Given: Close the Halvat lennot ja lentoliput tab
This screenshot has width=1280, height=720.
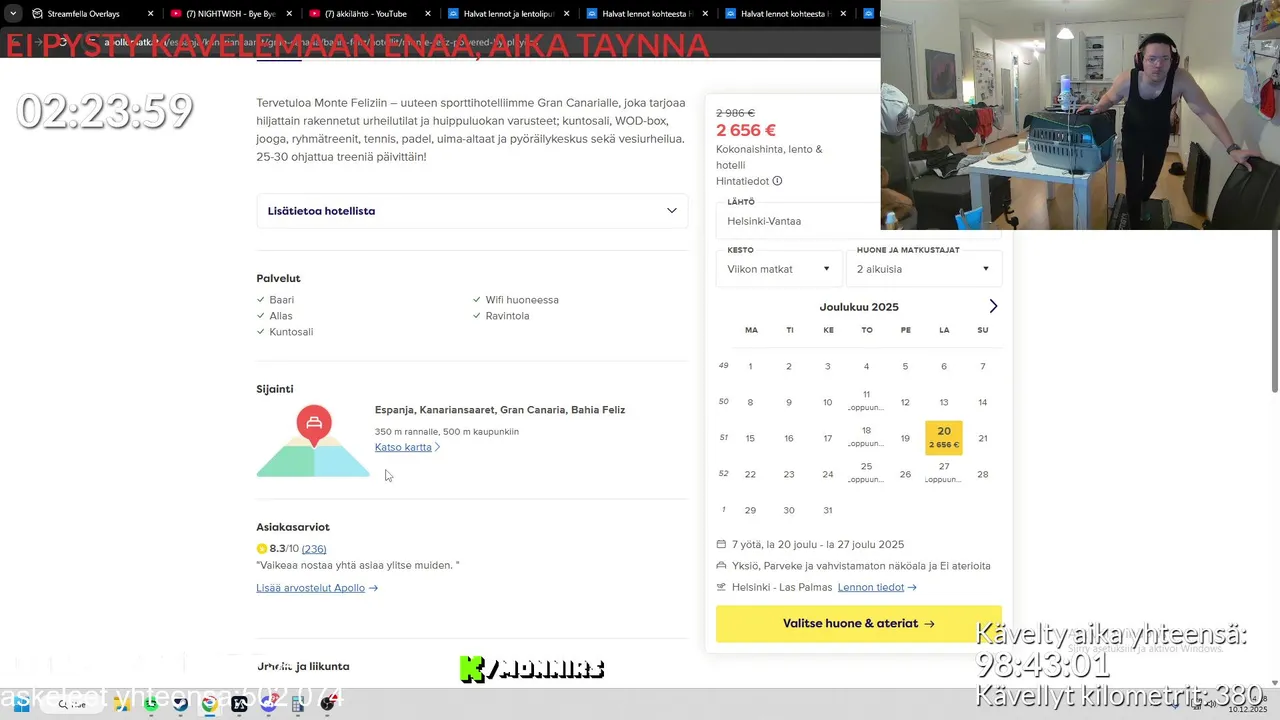Looking at the screenshot, I should [567, 14].
